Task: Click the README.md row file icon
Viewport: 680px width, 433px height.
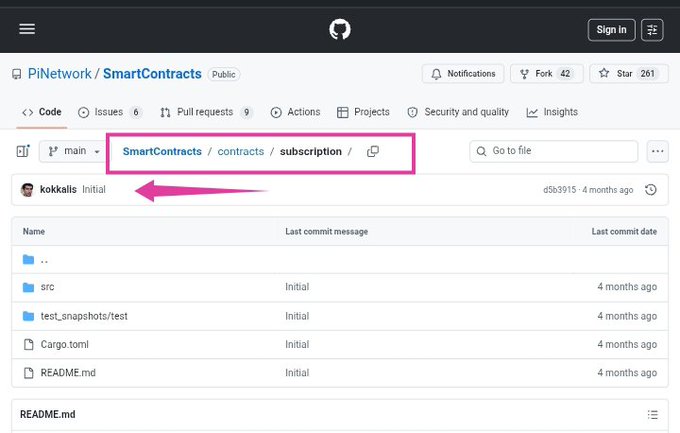Action: click(x=29, y=373)
